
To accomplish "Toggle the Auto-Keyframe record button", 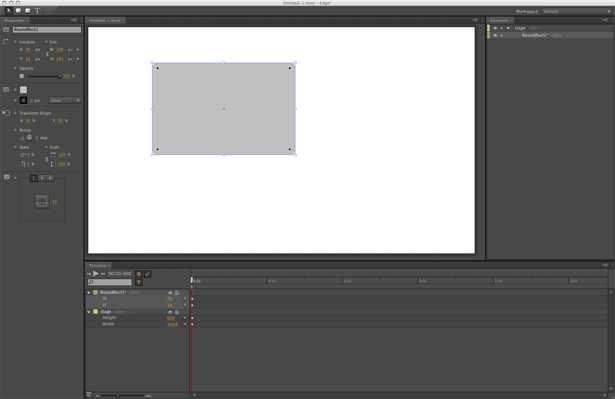I will pyautogui.click(x=138, y=274).
